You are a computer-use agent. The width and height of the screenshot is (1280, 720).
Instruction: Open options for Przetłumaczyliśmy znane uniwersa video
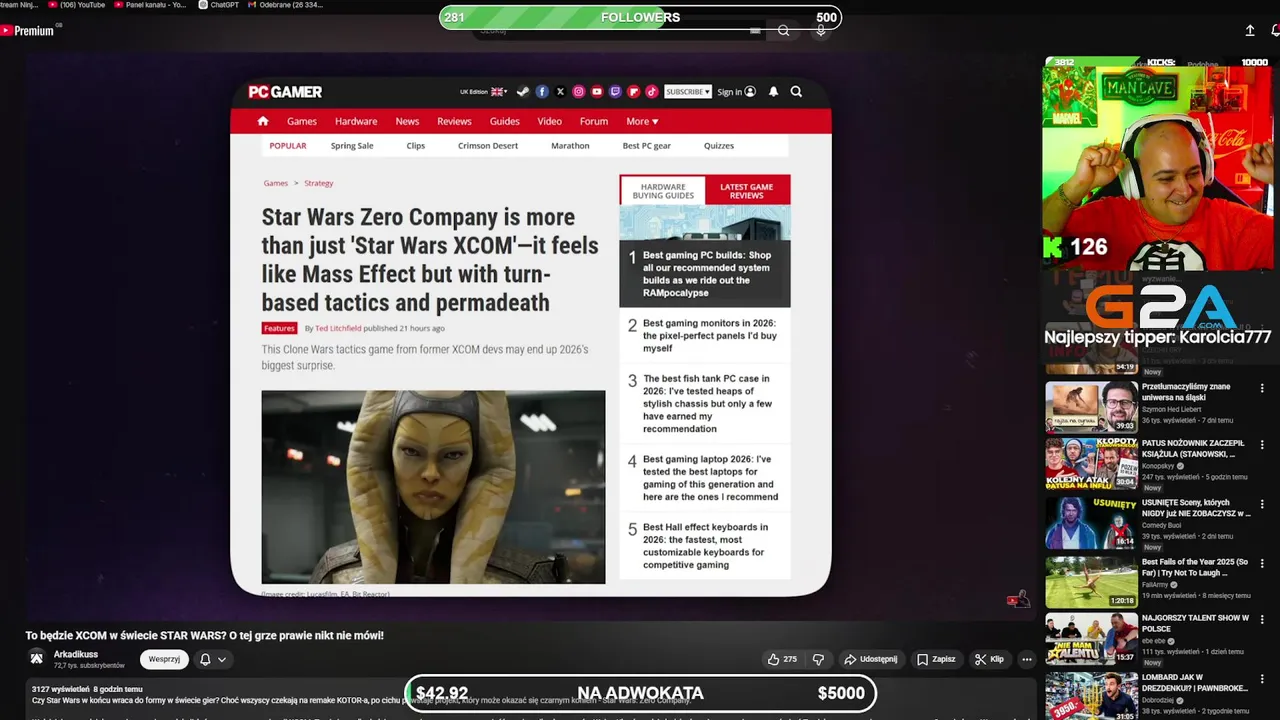click(1262, 388)
